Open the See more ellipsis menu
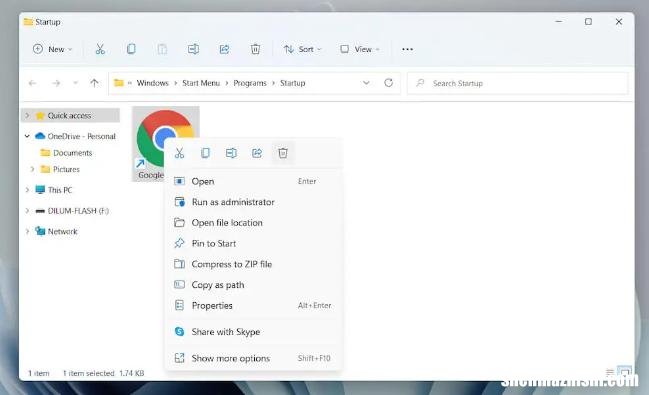The image size is (649, 395). 407,49
